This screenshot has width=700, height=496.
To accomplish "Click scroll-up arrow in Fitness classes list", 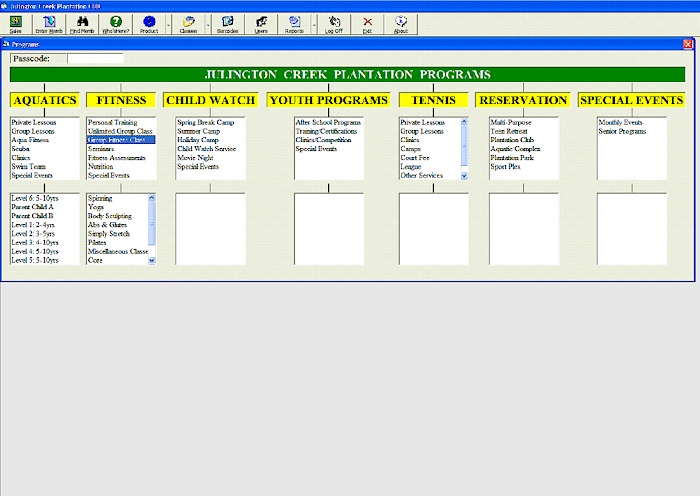I will 152,197.
